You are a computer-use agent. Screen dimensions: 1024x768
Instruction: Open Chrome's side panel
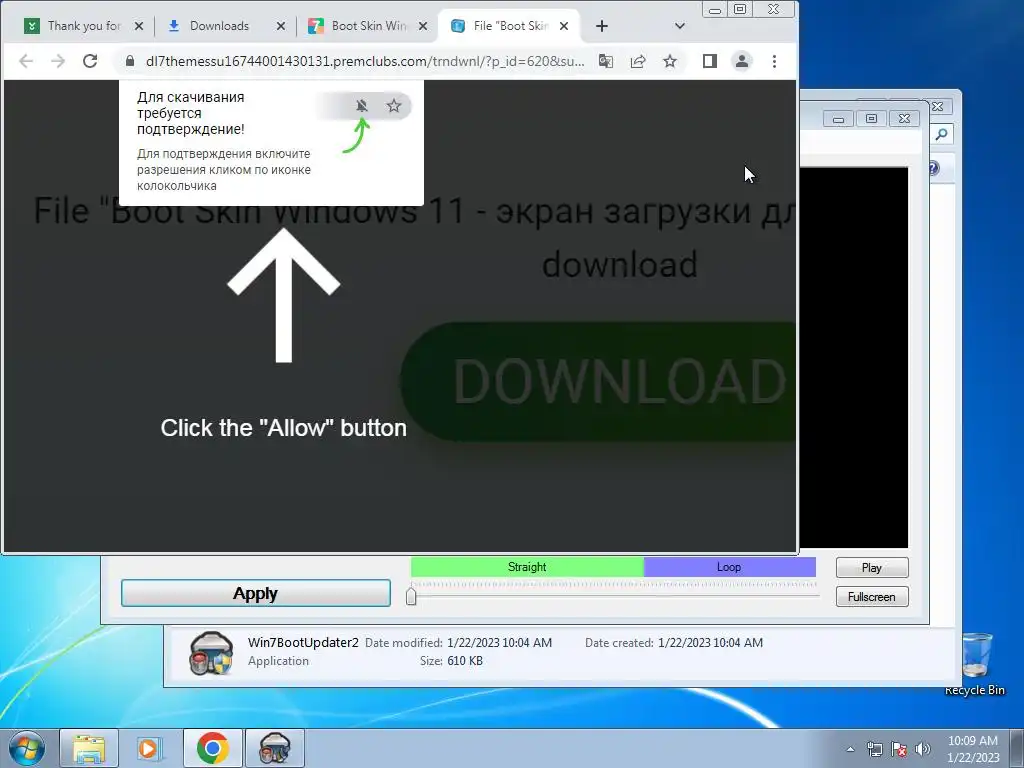pos(710,61)
